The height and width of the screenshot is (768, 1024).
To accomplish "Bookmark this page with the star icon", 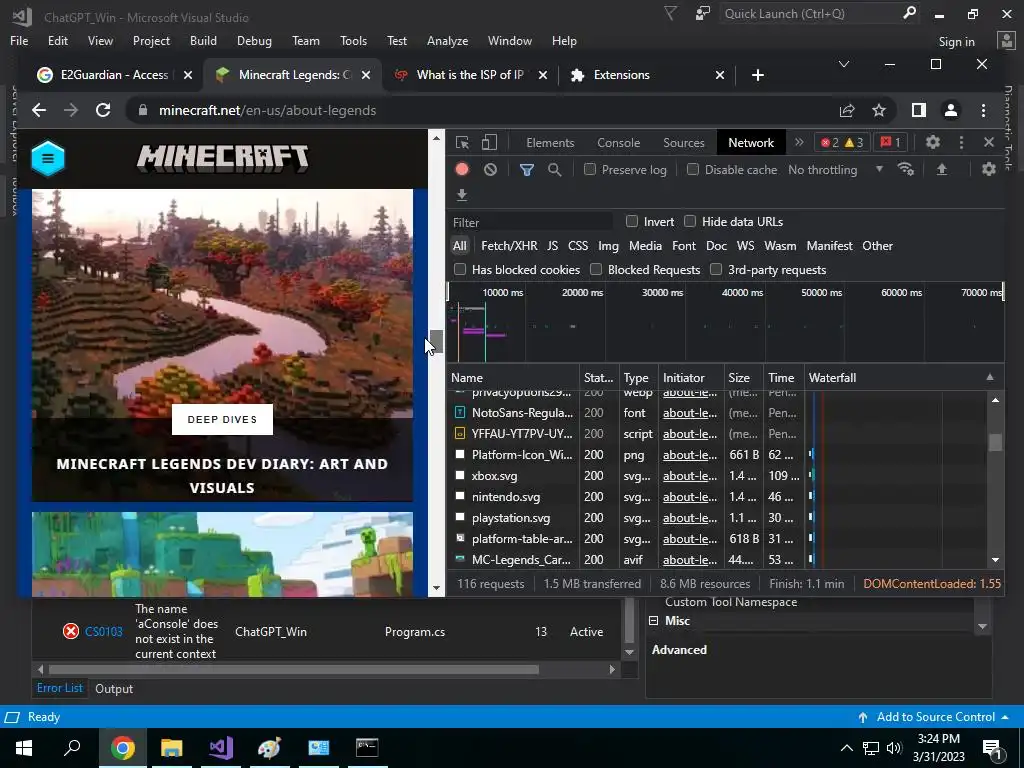I will pos(879,110).
